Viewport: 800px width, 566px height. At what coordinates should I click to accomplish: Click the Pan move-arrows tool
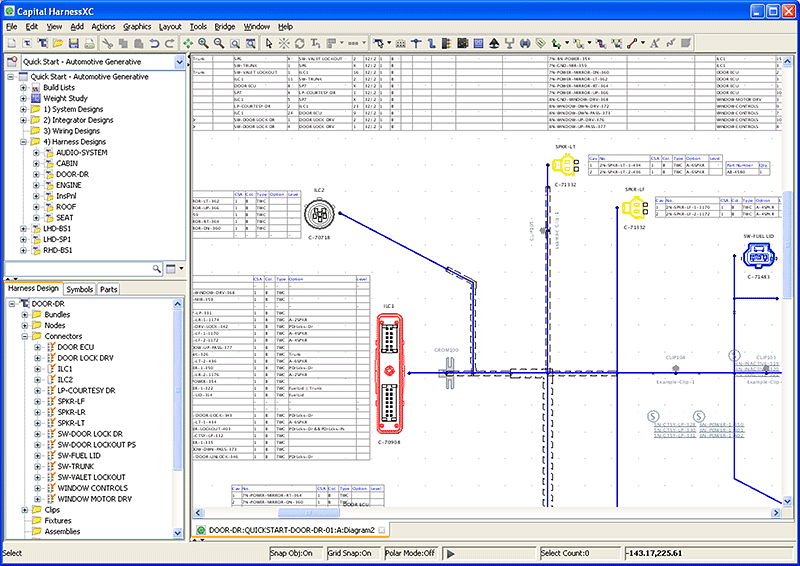point(187,43)
